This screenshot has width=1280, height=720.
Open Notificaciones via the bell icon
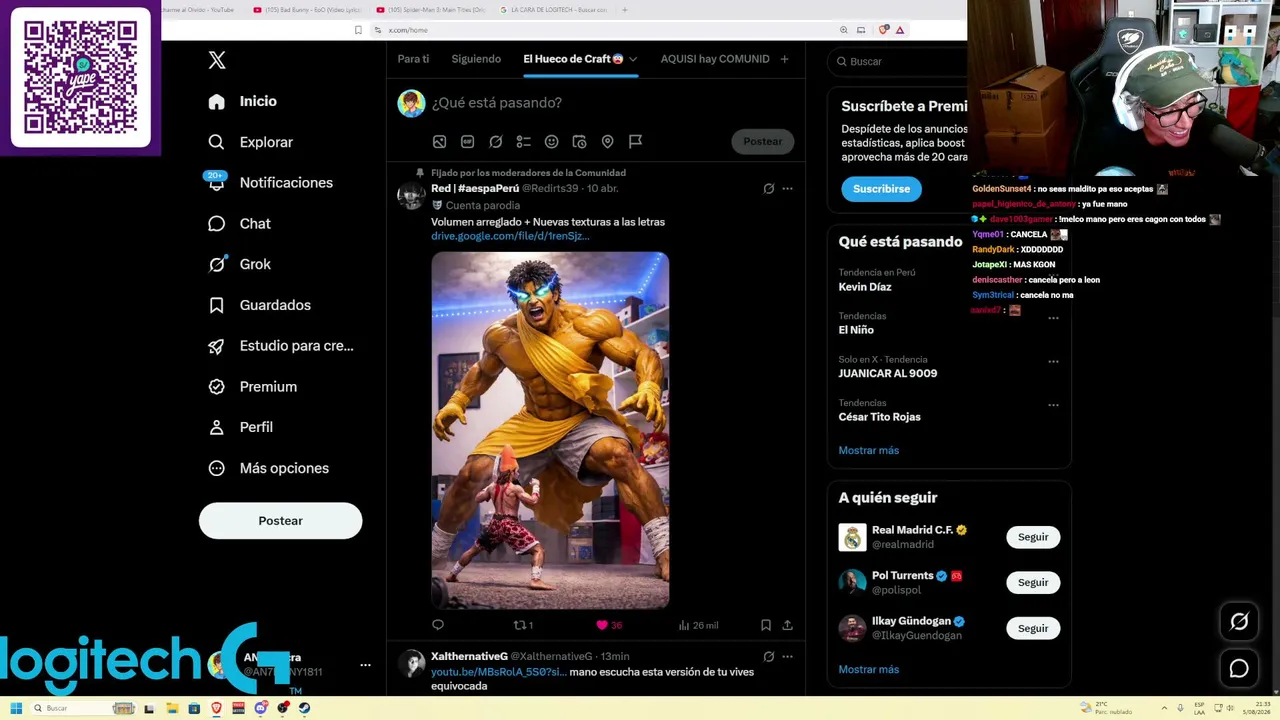pyautogui.click(x=217, y=183)
